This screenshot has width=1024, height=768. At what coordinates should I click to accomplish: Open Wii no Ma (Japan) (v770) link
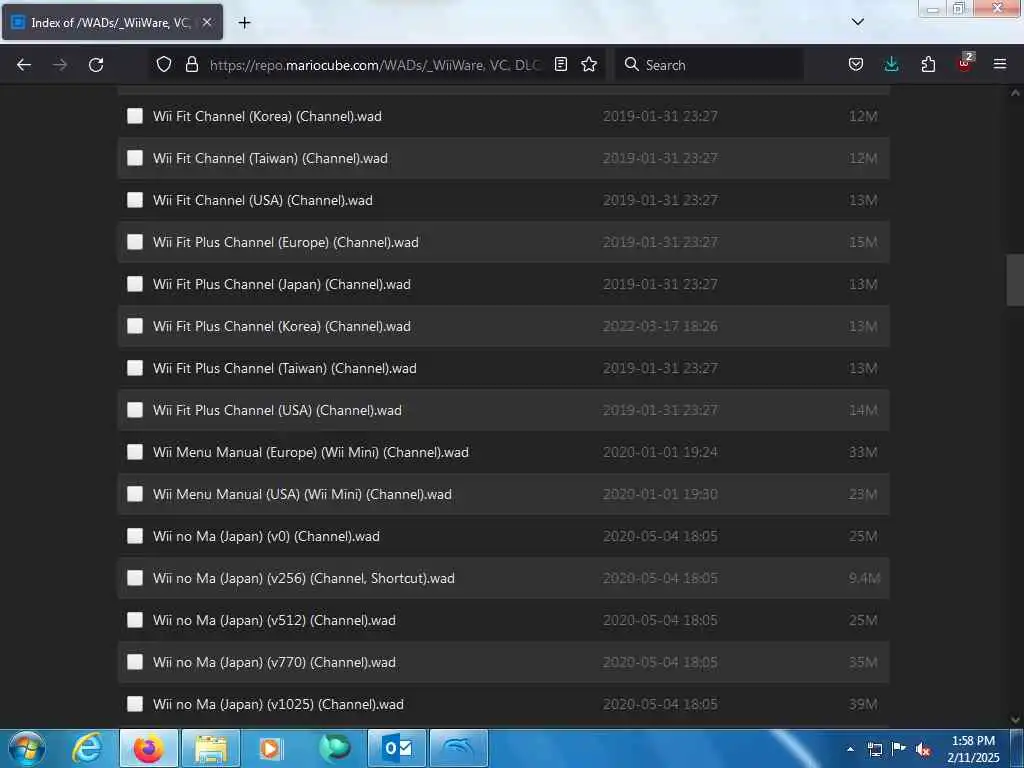coord(274,662)
